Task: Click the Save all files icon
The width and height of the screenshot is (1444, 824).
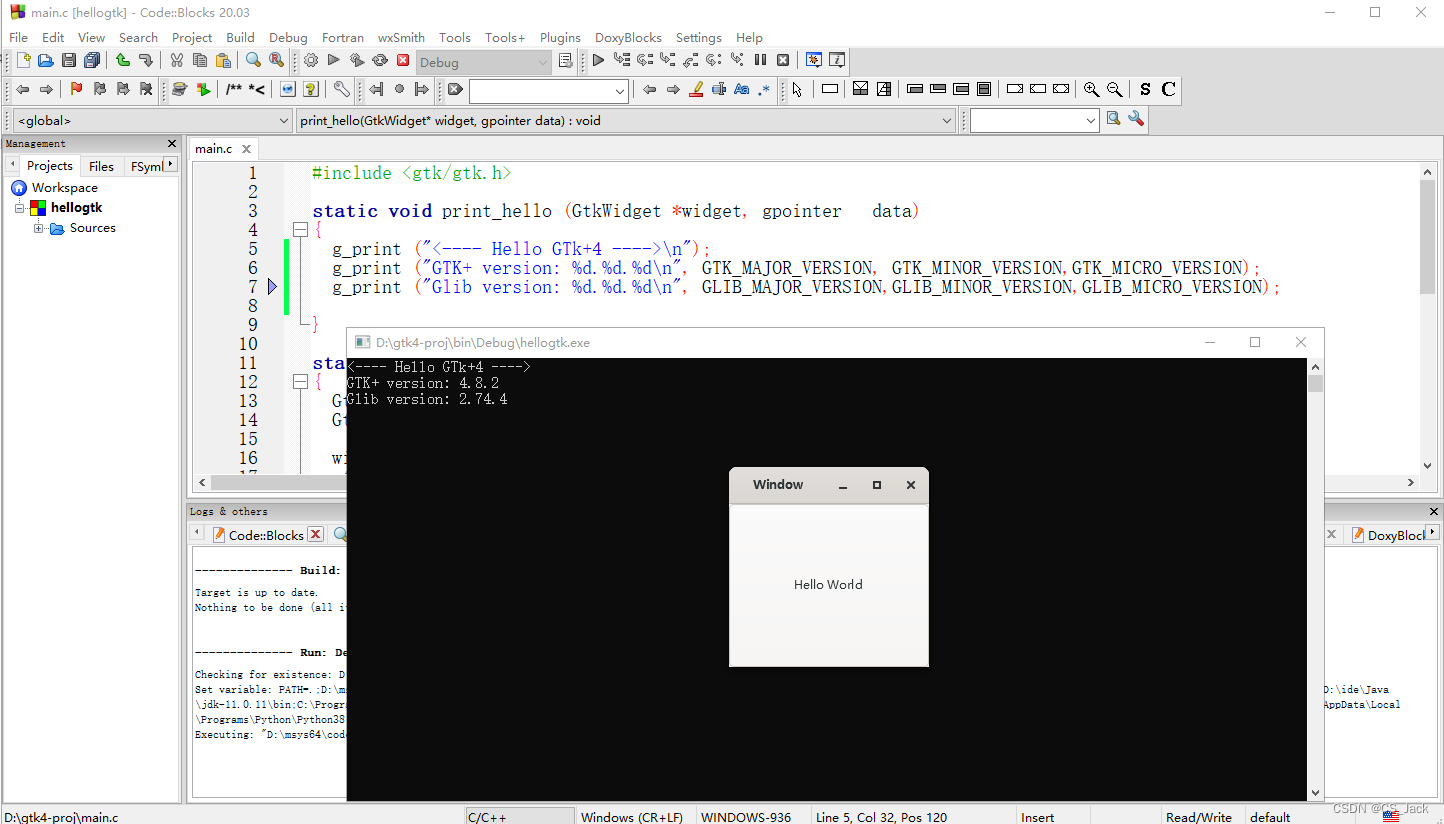Action: click(92, 61)
